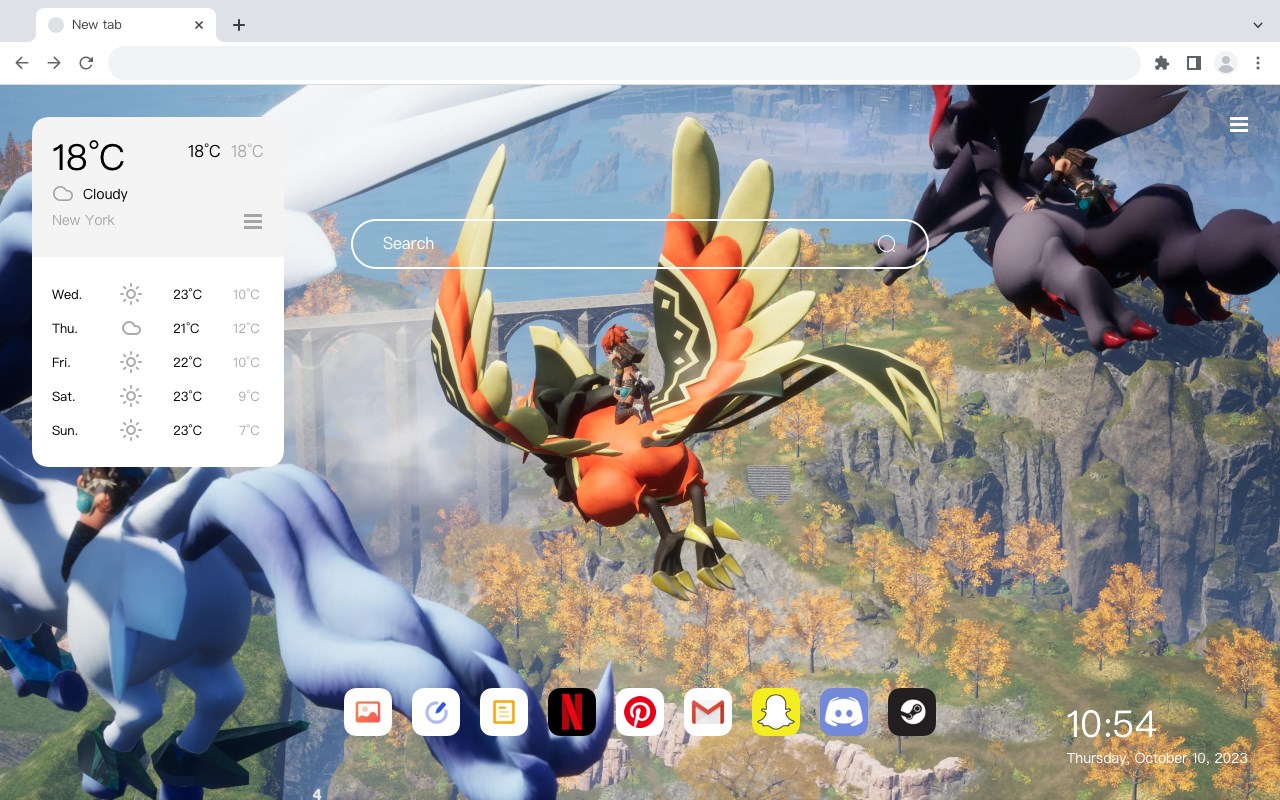
Task: Click Thursday's cloudy forecast icon
Action: [131, 328]
